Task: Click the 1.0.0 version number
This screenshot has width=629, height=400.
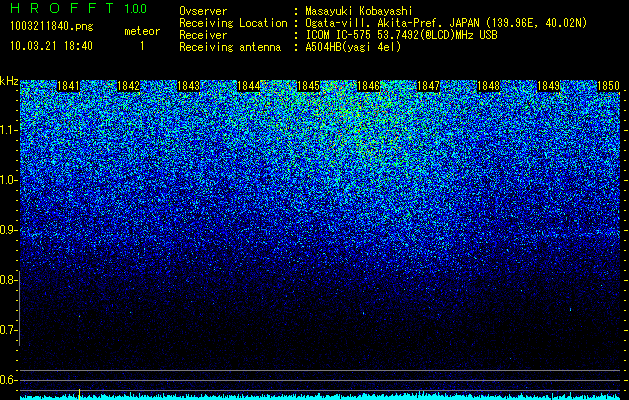Action: 136,8
